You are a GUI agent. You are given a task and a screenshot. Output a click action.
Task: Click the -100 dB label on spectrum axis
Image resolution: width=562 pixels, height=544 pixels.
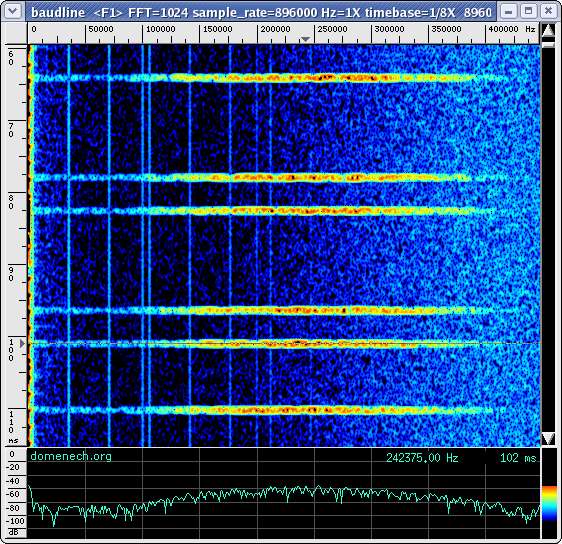click(15, 521)
